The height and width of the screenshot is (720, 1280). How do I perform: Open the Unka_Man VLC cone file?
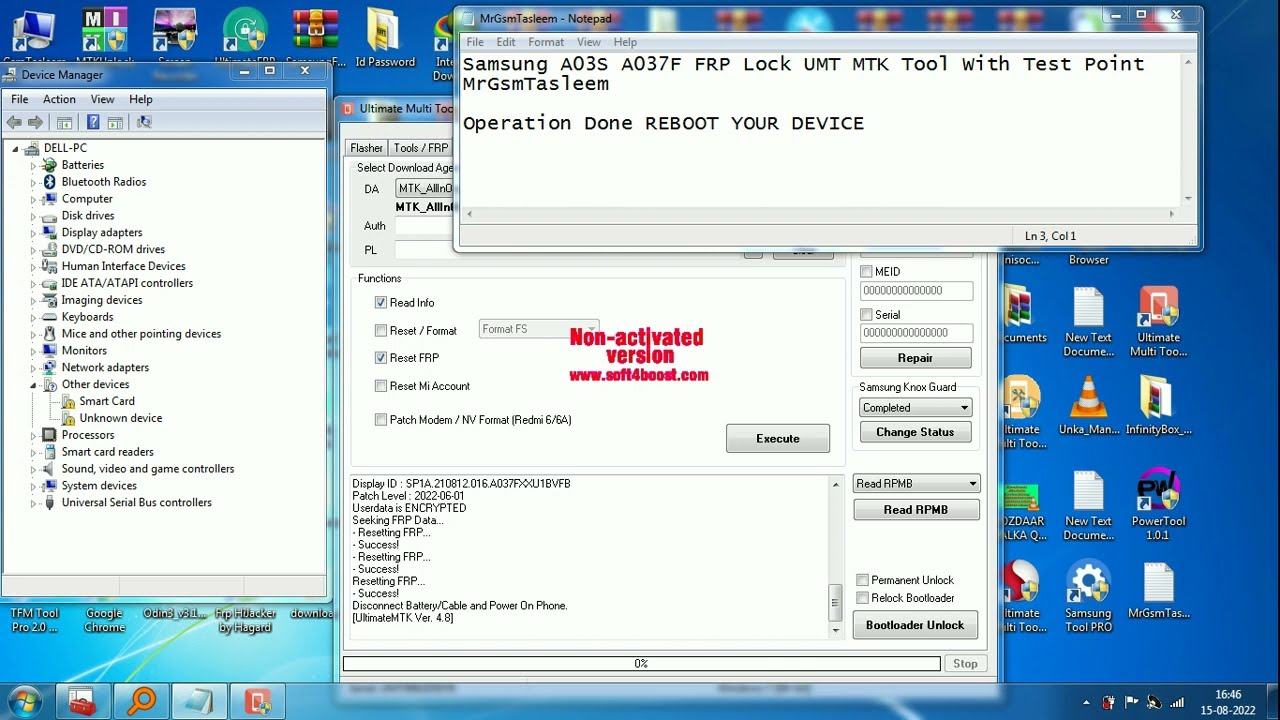[1088, 406]
